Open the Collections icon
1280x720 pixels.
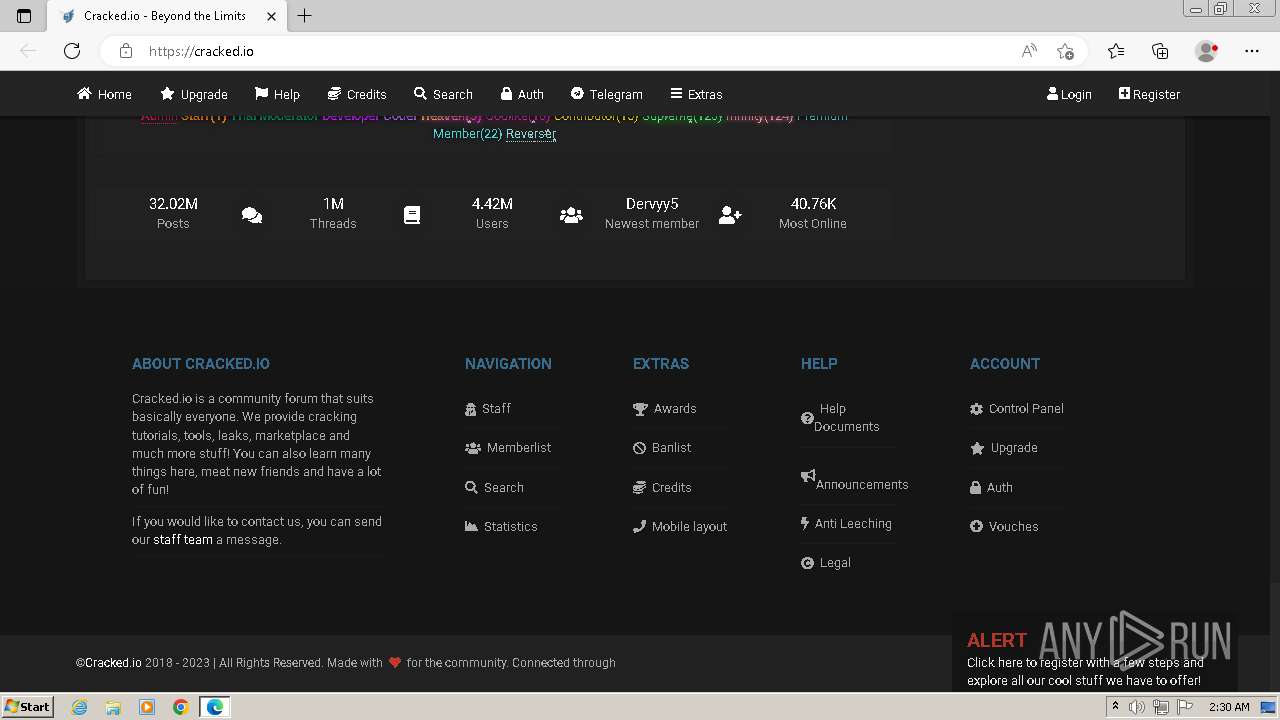point(1160,51)
